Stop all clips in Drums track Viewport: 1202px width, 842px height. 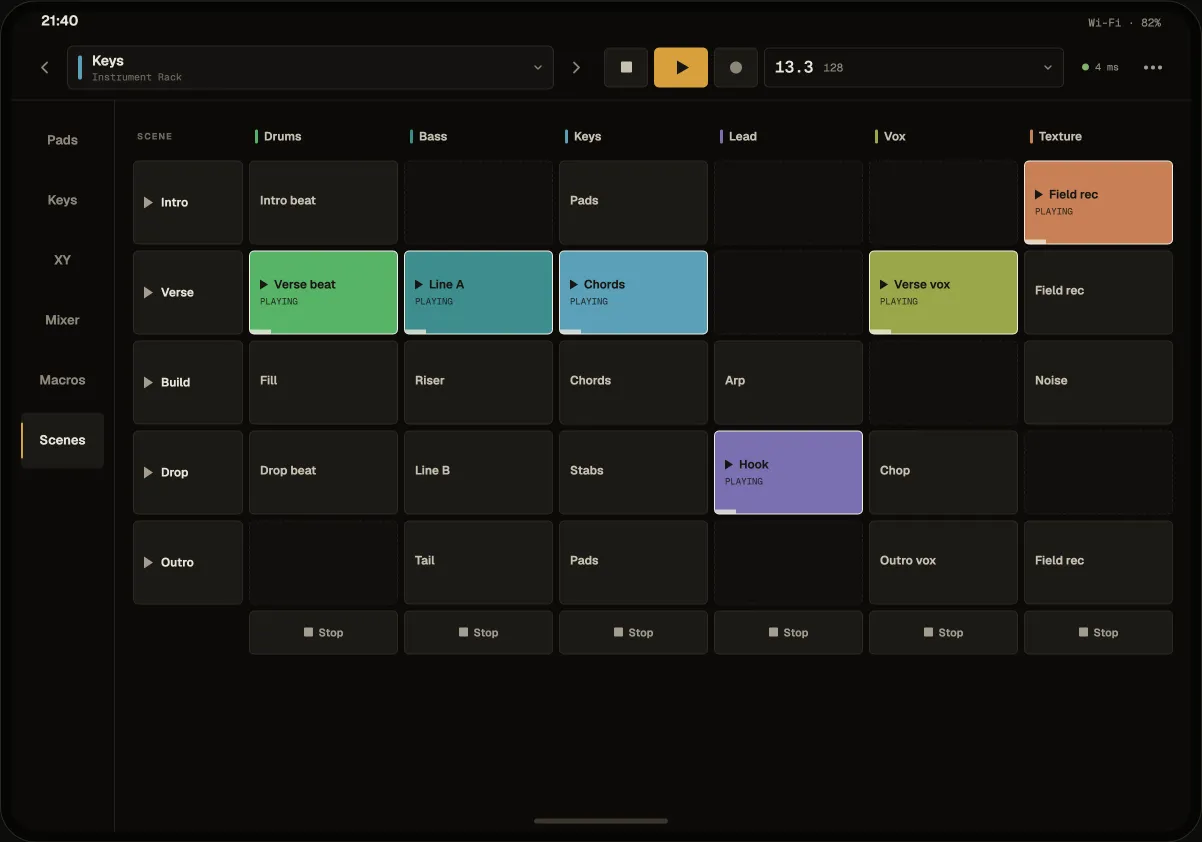(x=323, y=632)
